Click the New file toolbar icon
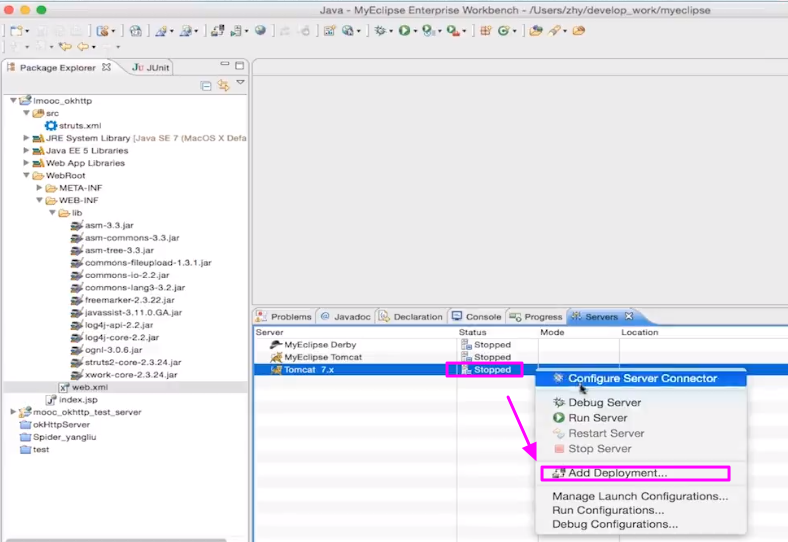 click(15, 31)
